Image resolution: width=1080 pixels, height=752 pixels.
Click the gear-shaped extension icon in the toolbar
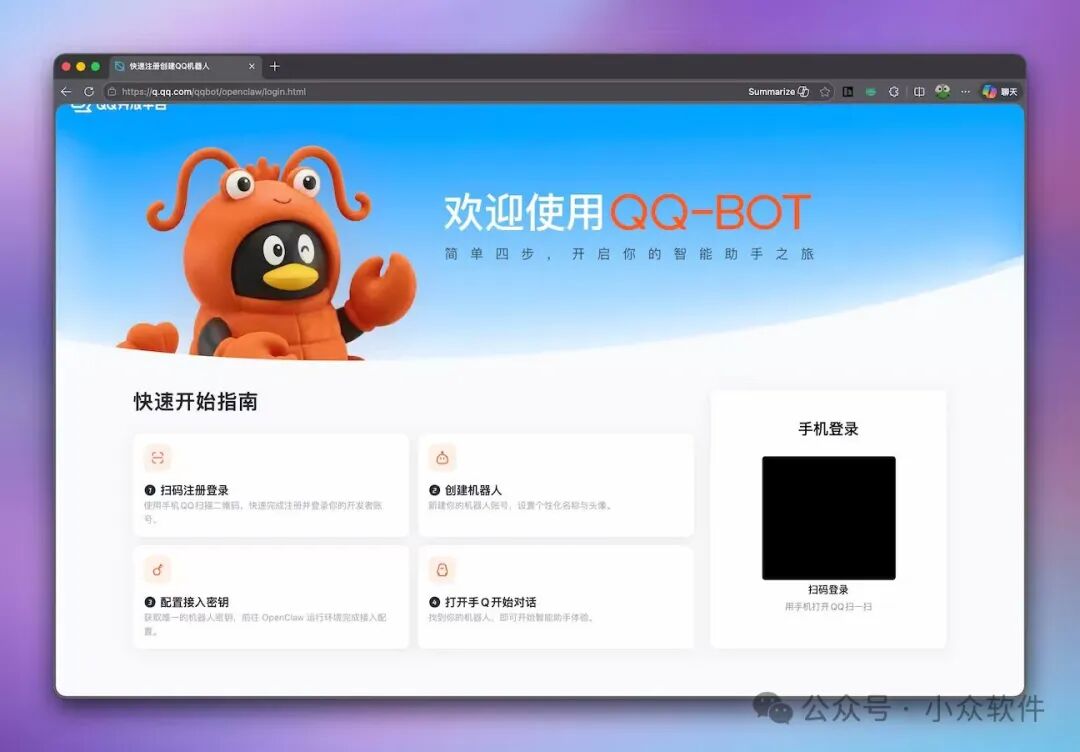[x=894, y=91]
